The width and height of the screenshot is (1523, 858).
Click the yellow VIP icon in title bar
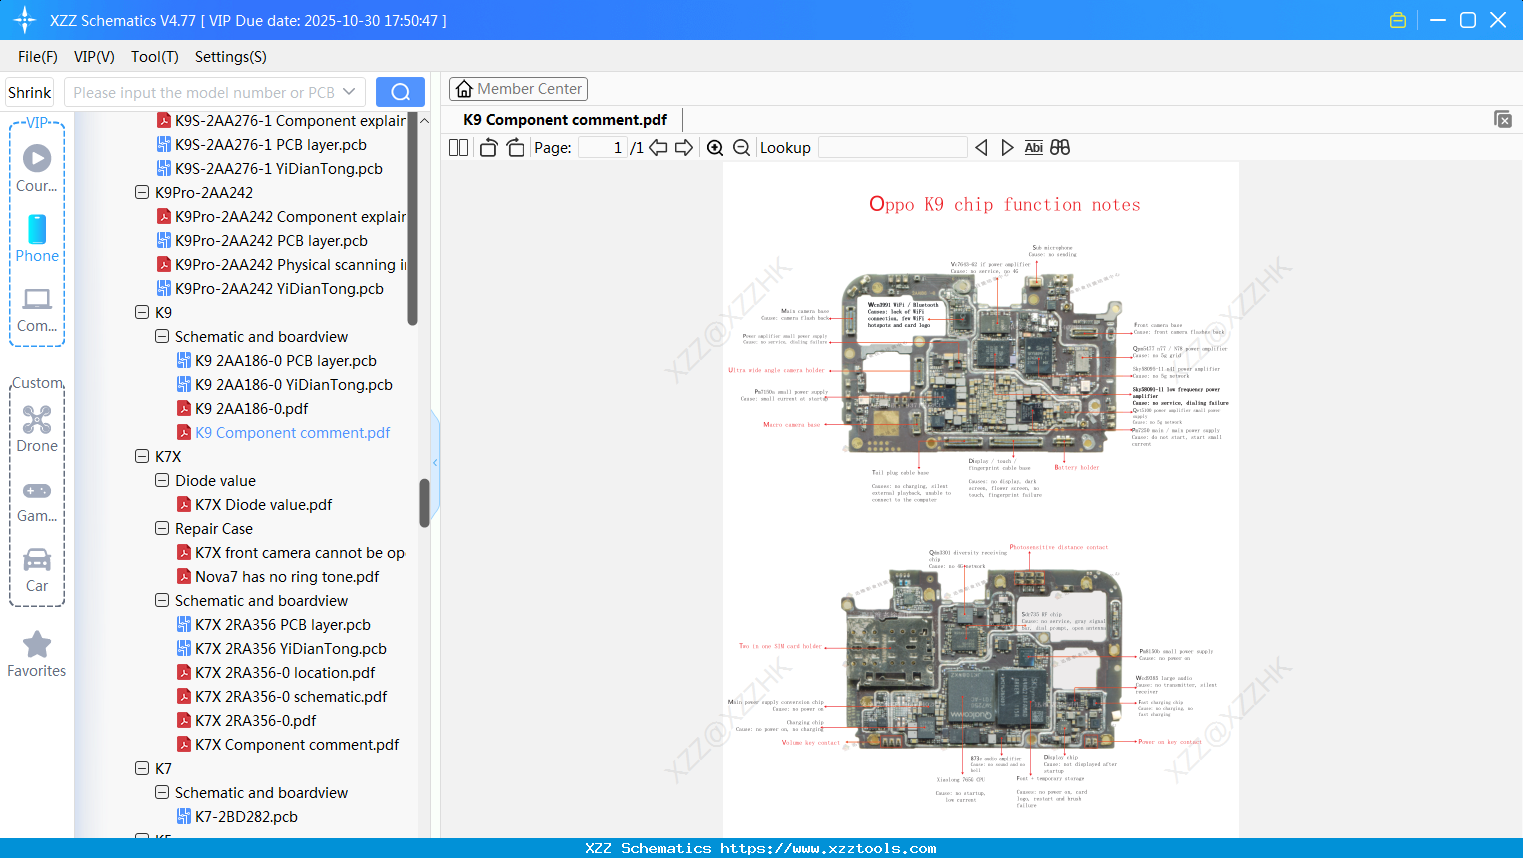point(1398,20)
